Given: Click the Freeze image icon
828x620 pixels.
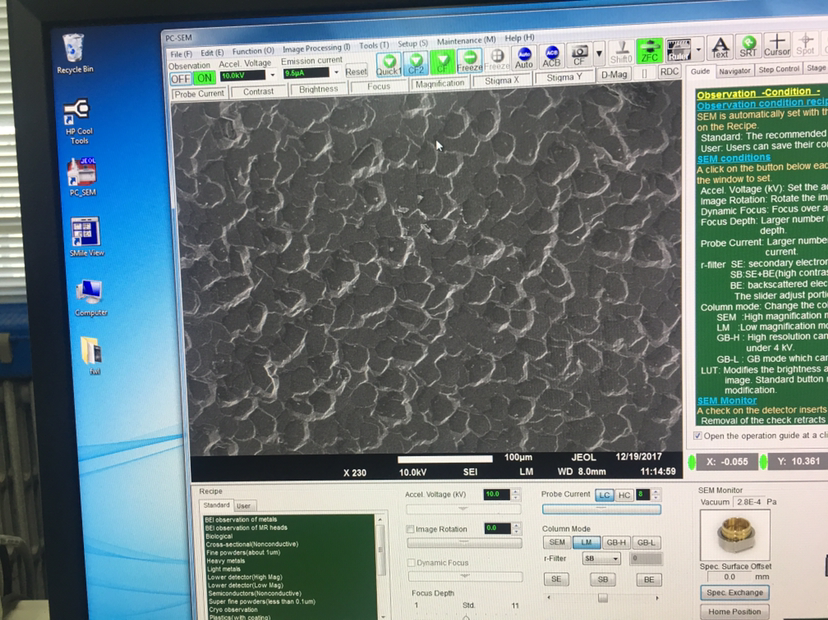Looking at the screenshot, I should click(470, 59).
